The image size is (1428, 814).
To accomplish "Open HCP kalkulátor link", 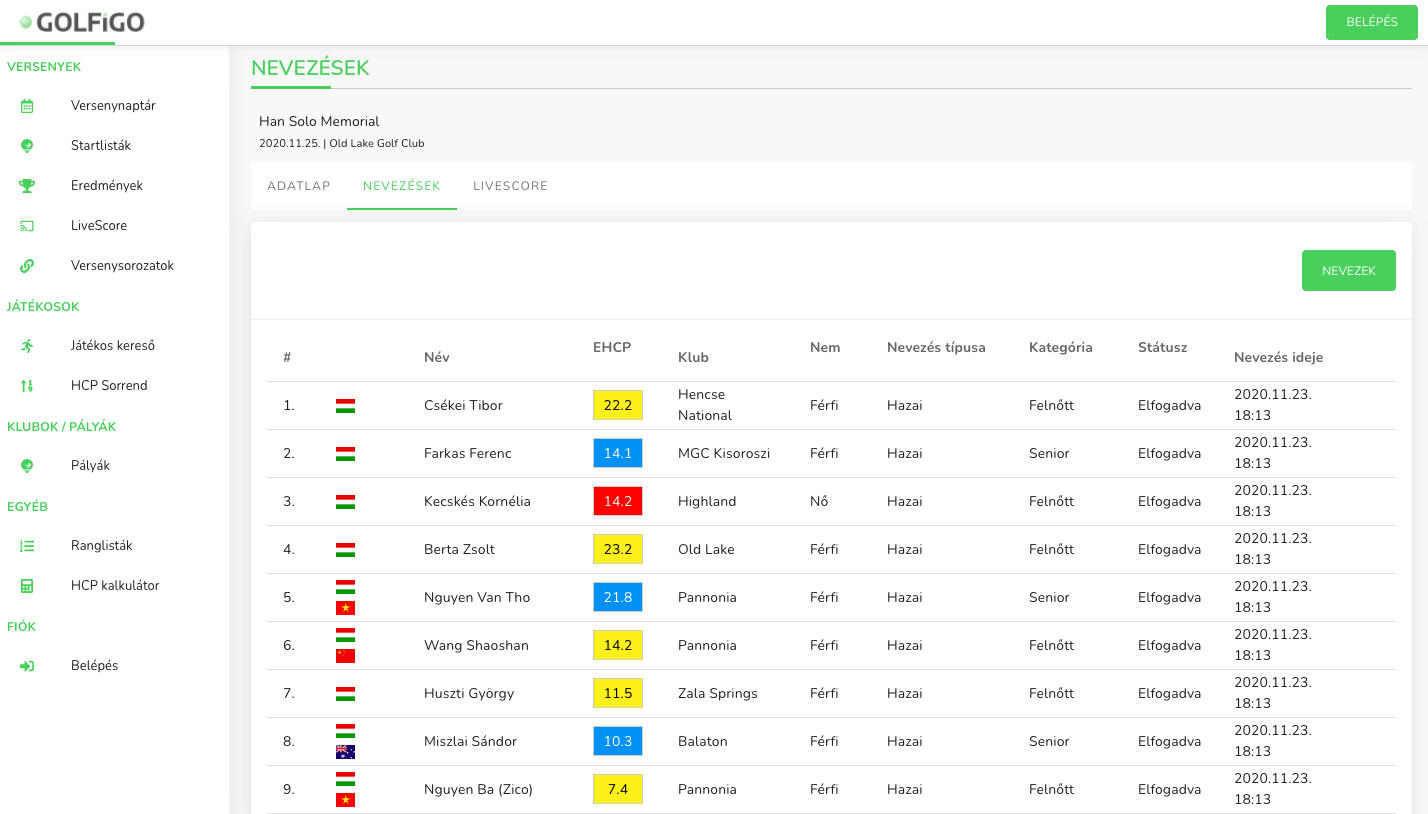I will [115, 586].
